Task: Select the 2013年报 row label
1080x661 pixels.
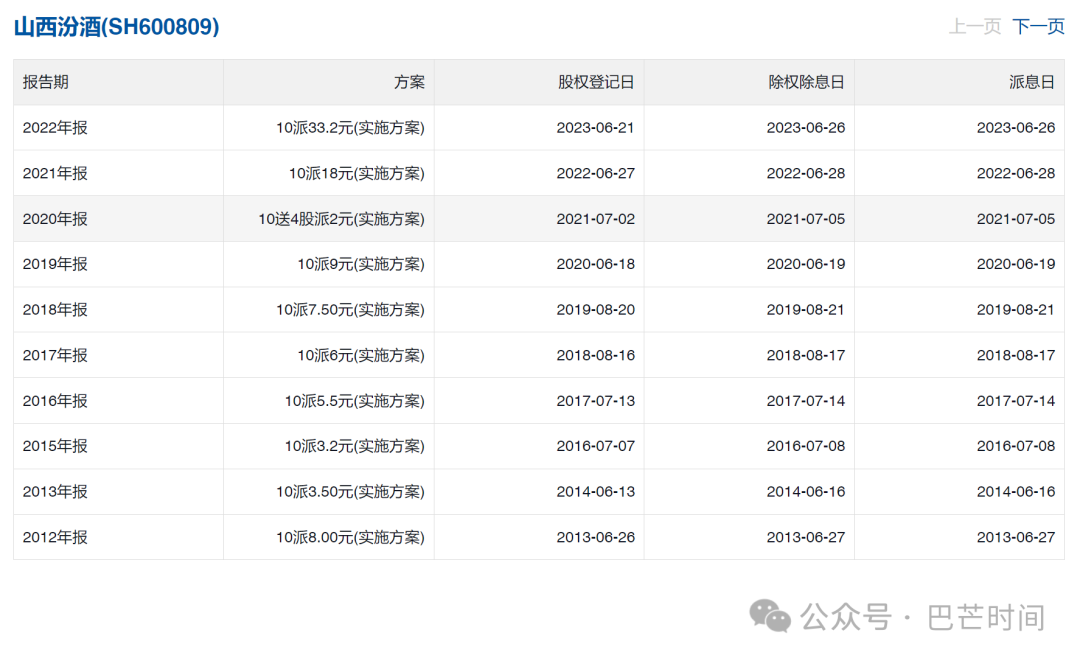Action: pos(55,492)
